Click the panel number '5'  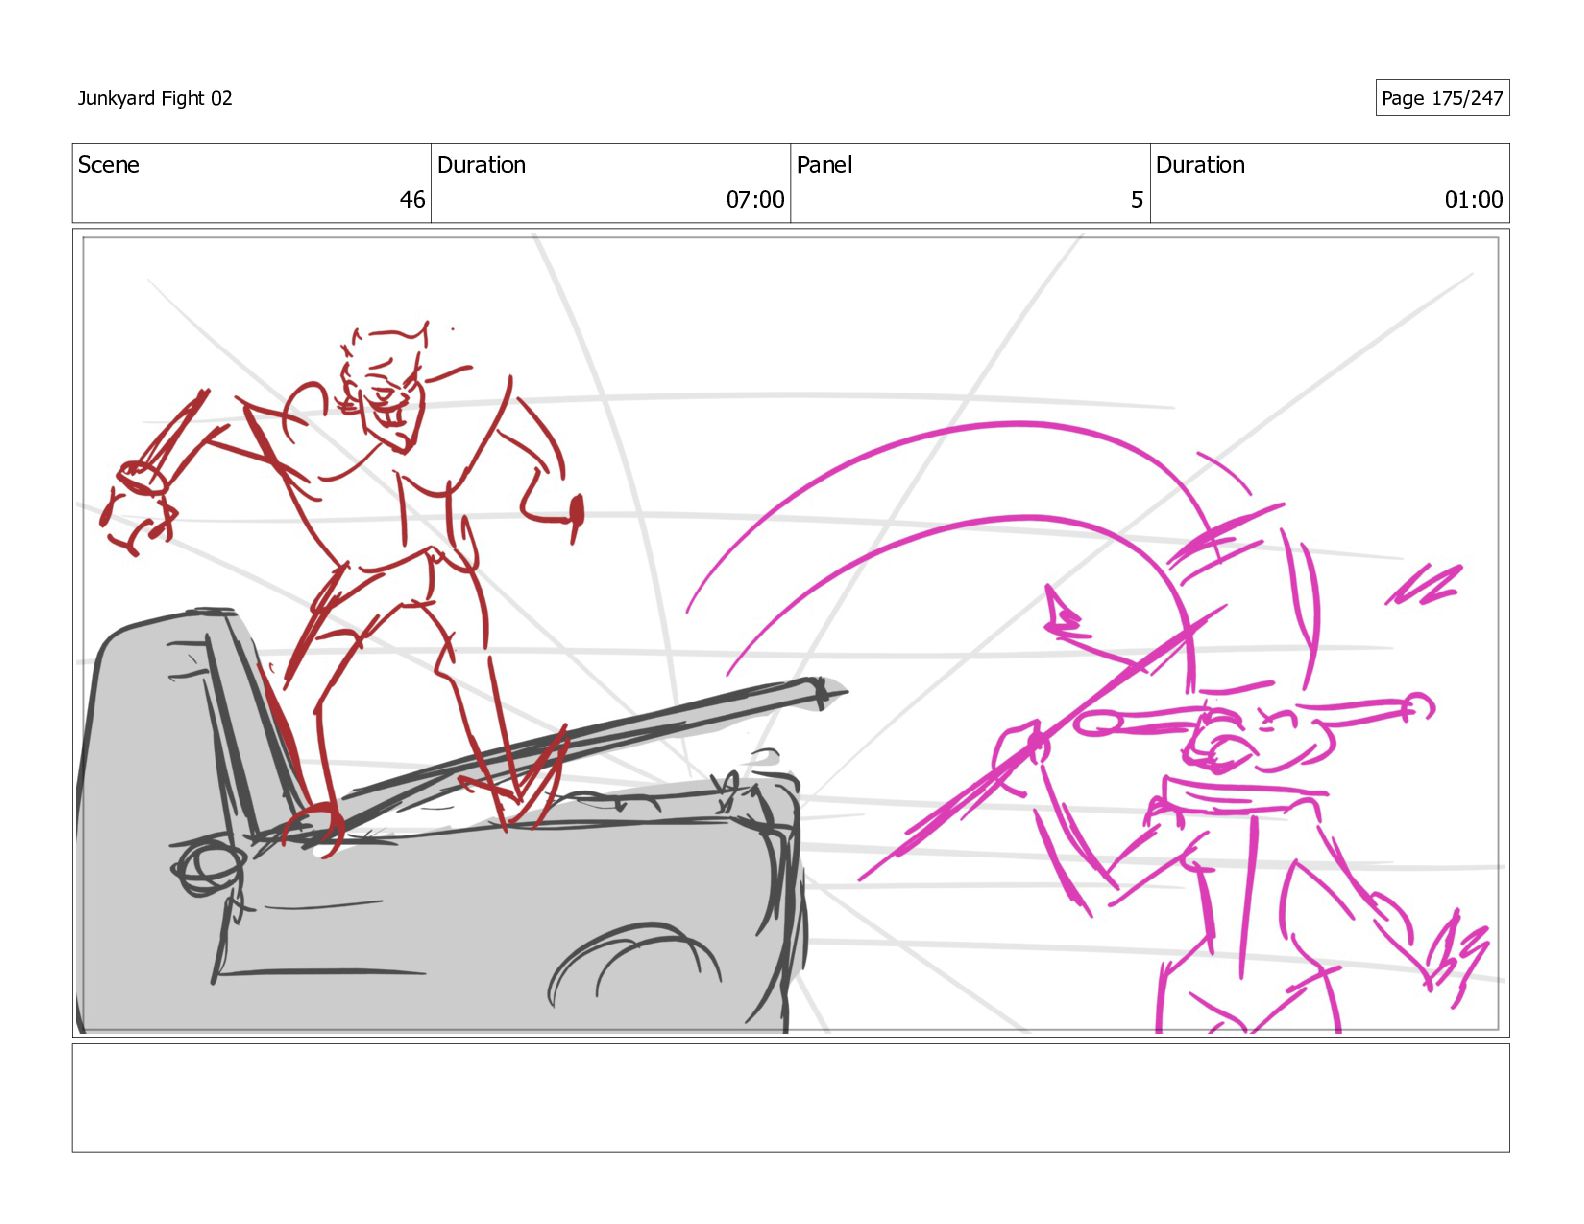coord(1137,200)
